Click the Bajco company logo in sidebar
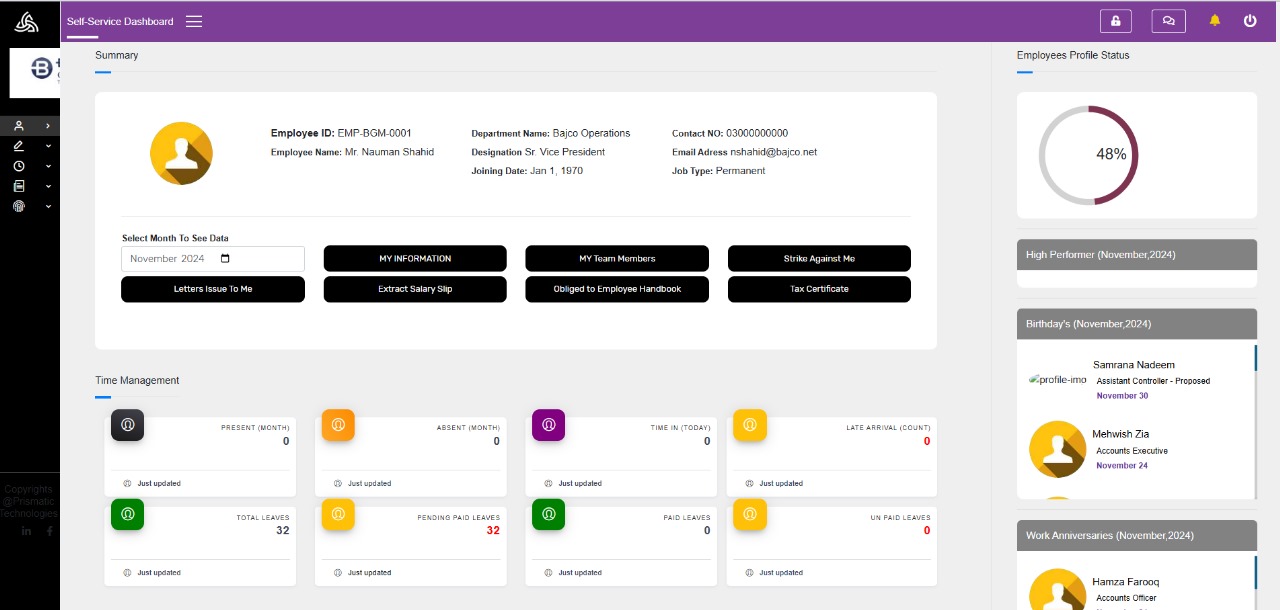The width and height of the screenshot is (1280, 610). pos(35,72)
